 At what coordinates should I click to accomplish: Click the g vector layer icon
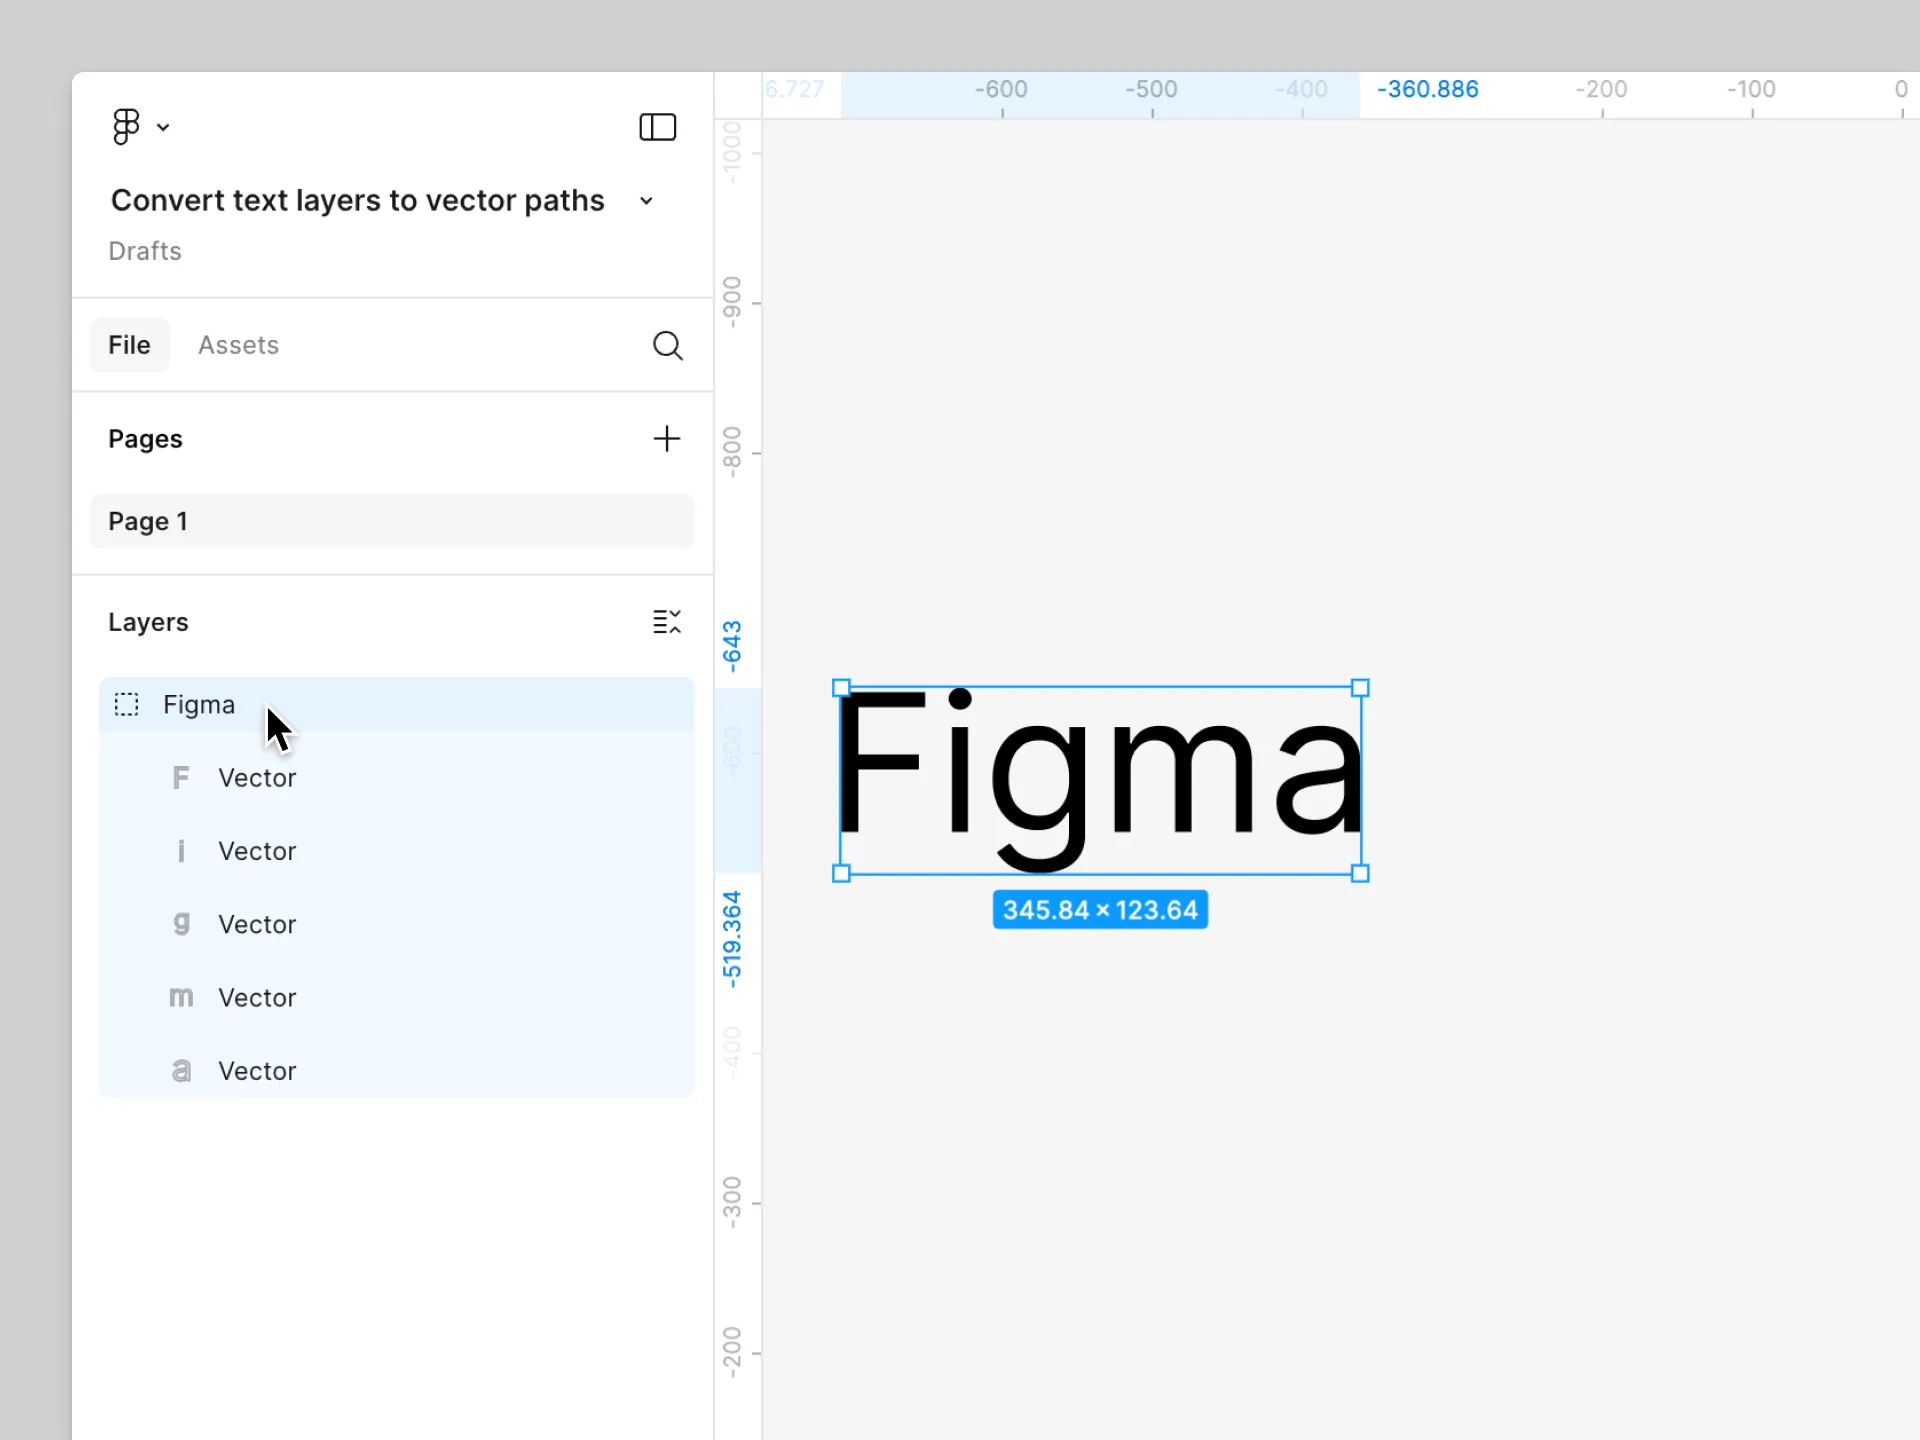(181, 924)
